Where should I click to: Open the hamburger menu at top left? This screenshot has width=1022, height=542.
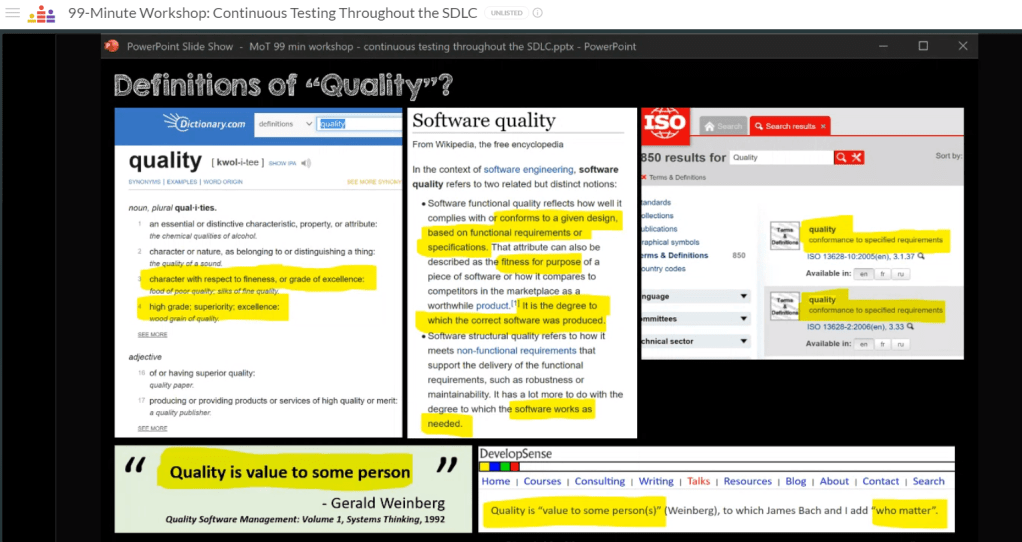click(x=12, y=12)
